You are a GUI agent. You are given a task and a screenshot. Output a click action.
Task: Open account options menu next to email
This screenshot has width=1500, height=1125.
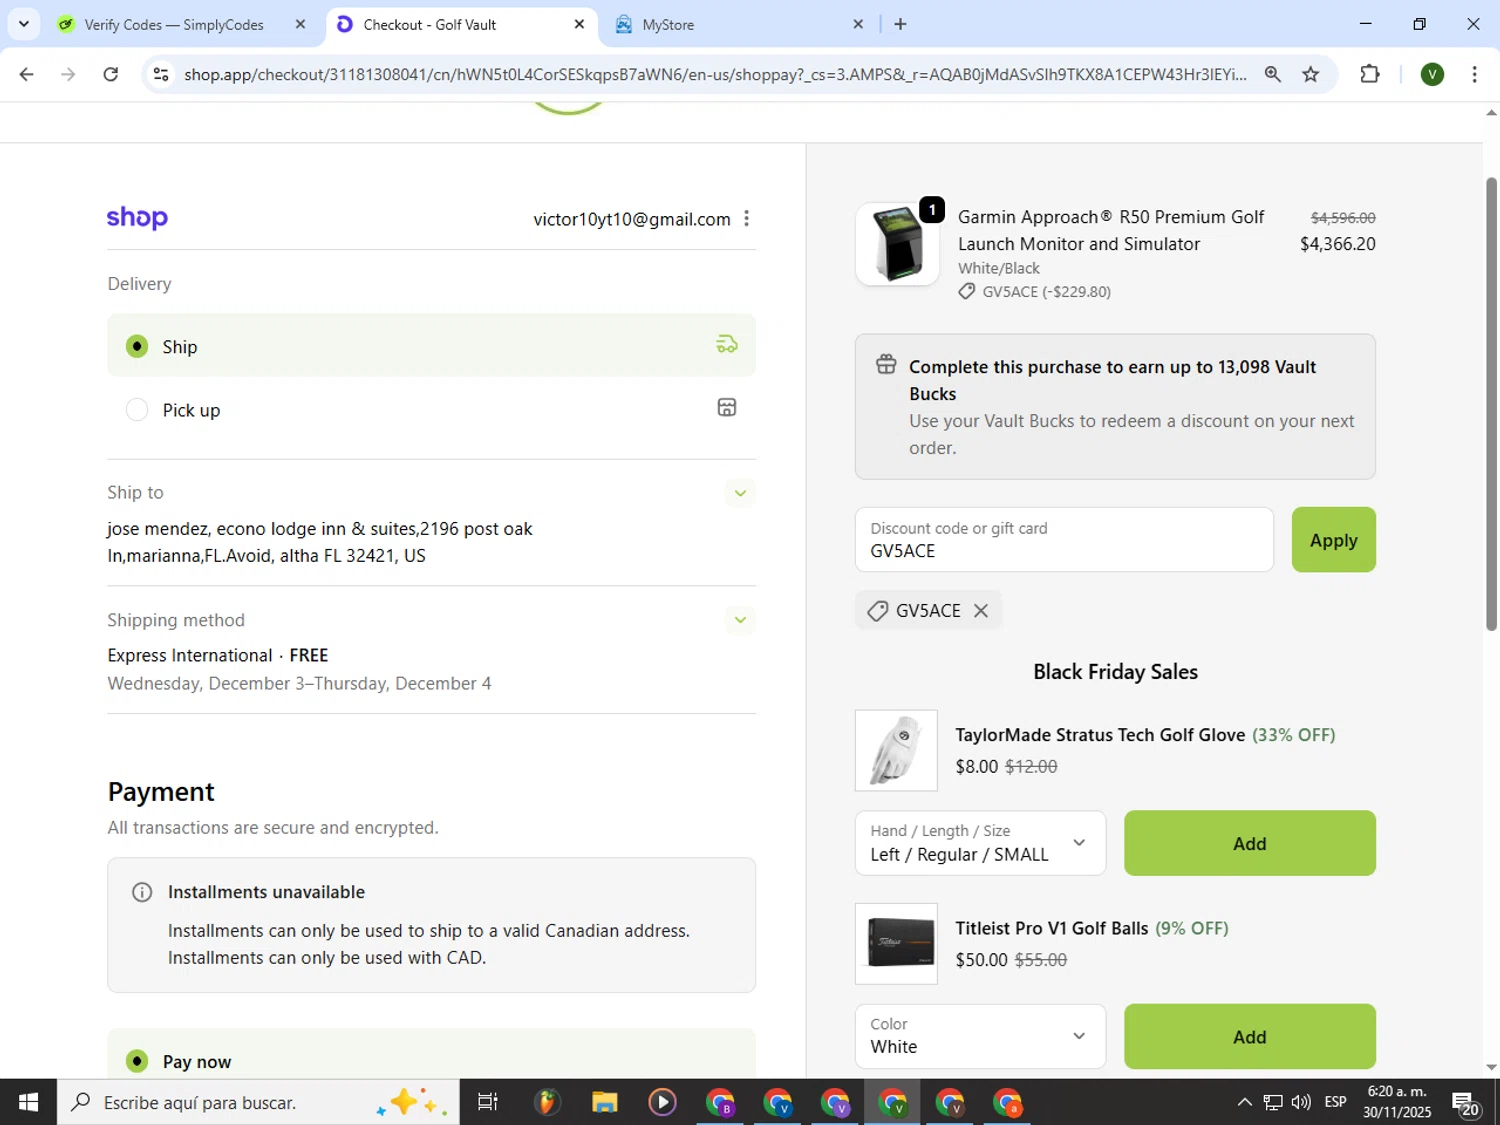click(746, 219)
